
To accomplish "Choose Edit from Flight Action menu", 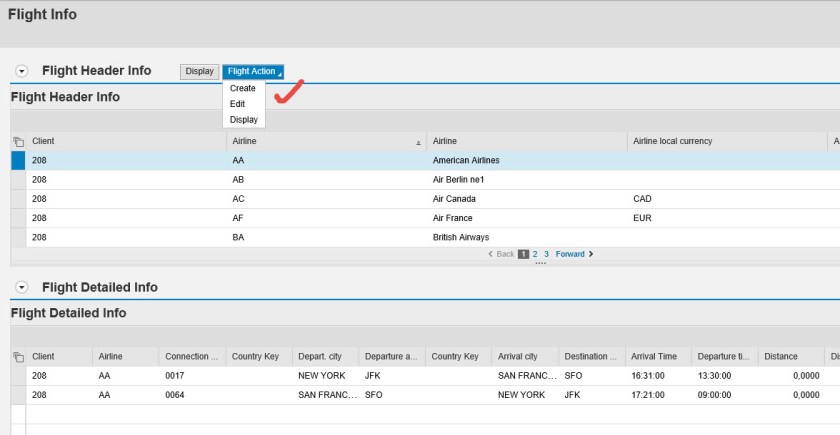I will pyautogui.click(x=237, y=104).
